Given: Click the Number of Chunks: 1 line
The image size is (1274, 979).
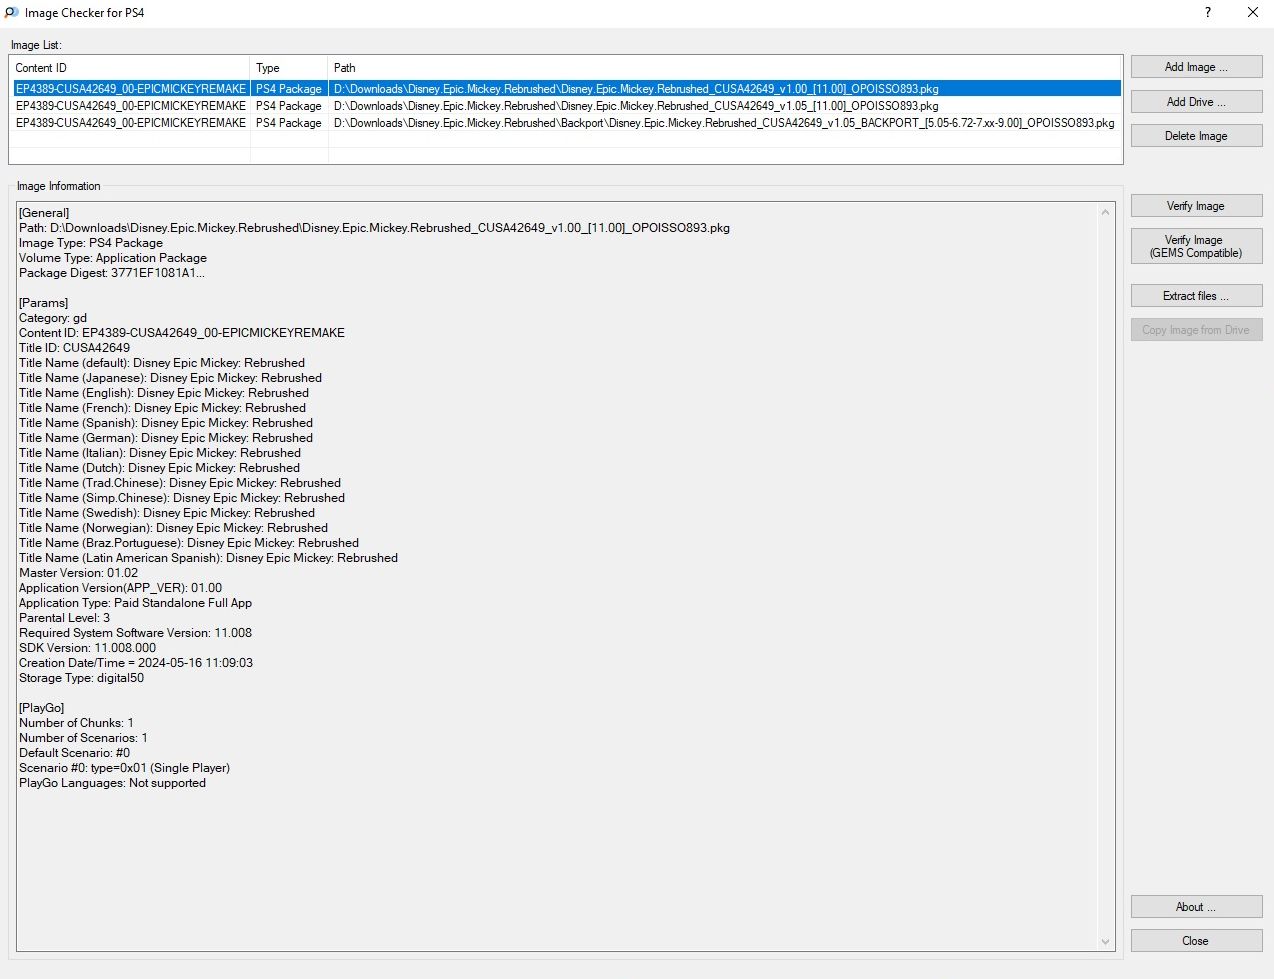Looking at the screenshot, I should pos(76,723).
